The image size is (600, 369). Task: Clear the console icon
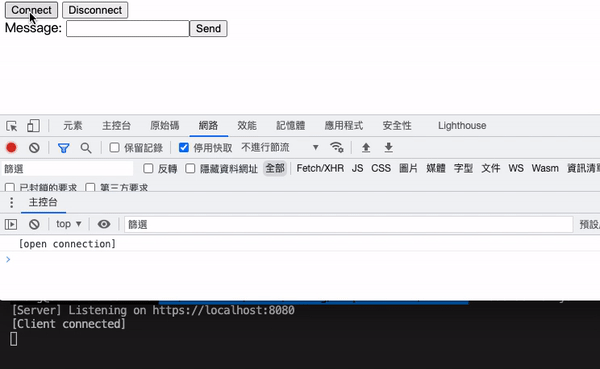tap(34, 224)
